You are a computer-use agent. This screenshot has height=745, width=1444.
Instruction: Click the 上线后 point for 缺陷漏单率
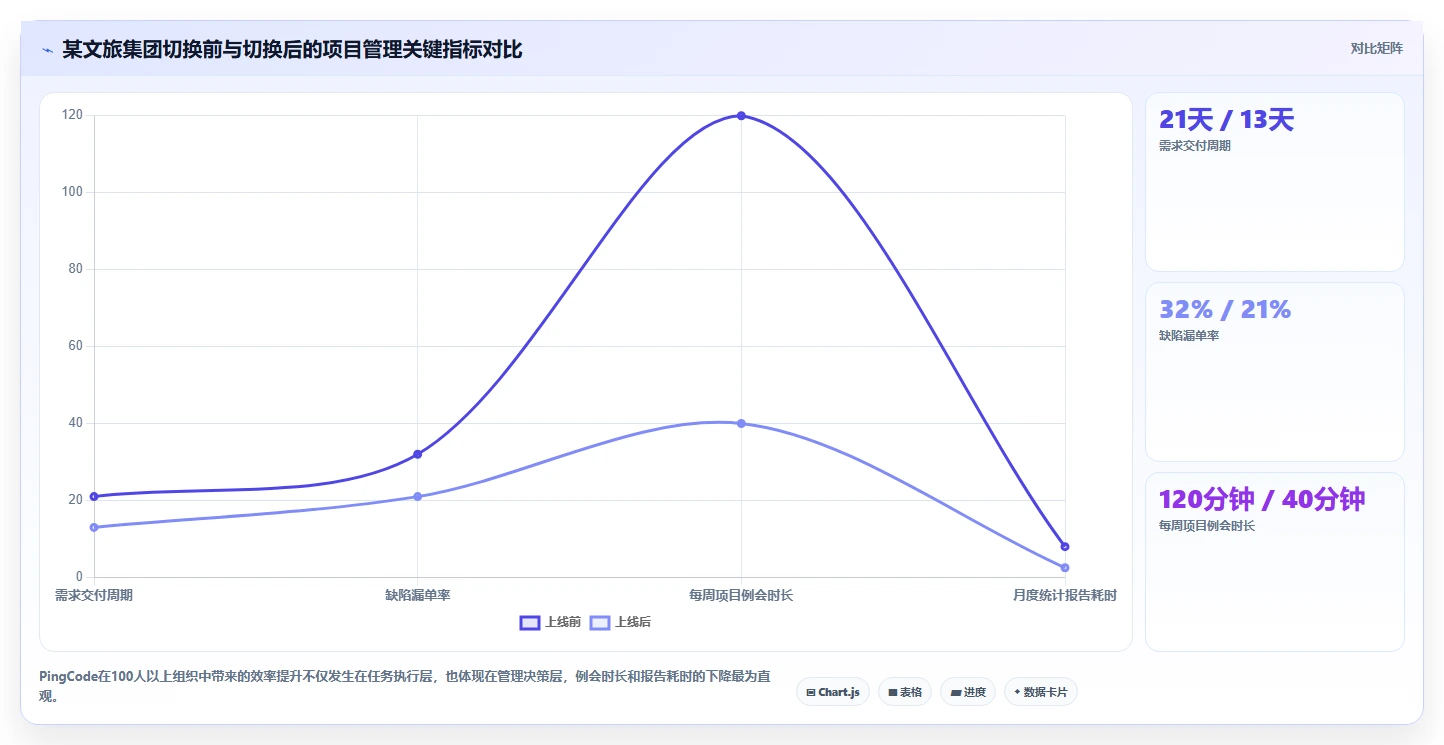(417, 496)
